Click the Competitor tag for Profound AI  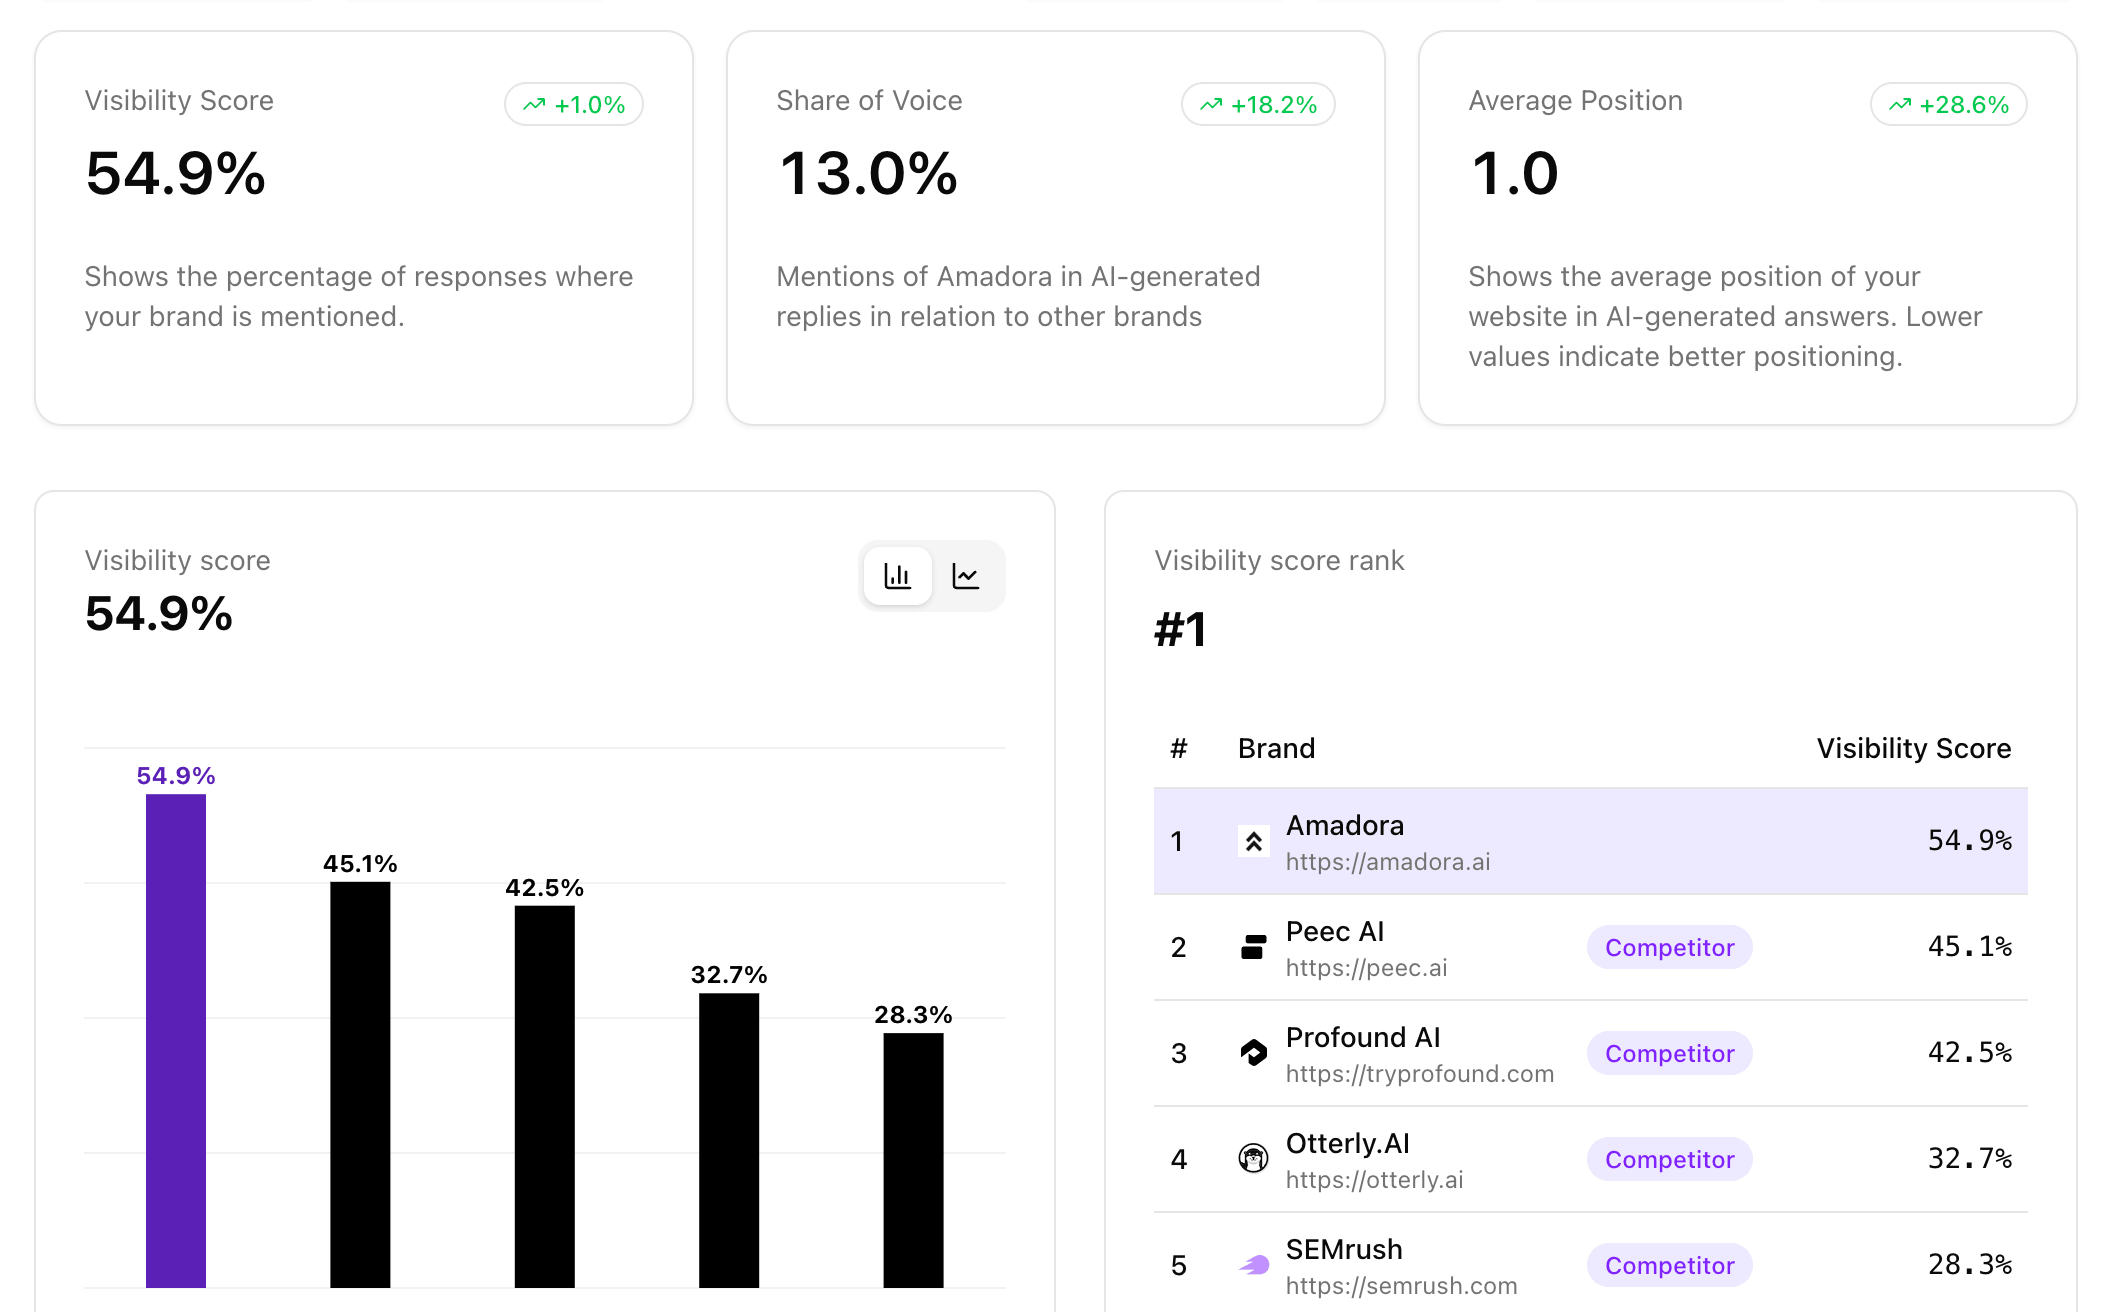(x=1669, y=1053)
